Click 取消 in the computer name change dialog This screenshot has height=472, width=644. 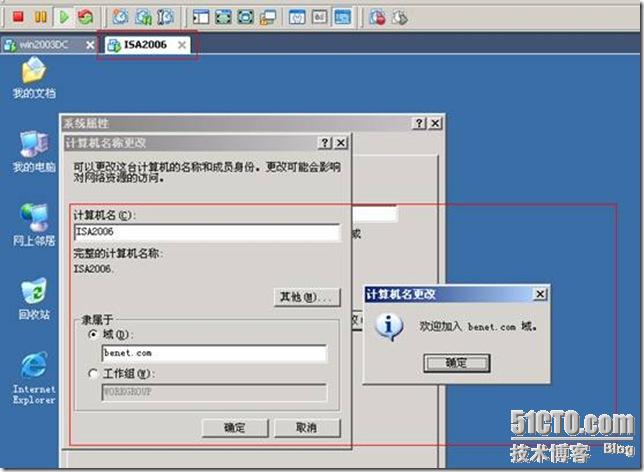click(x=307, y=428)
